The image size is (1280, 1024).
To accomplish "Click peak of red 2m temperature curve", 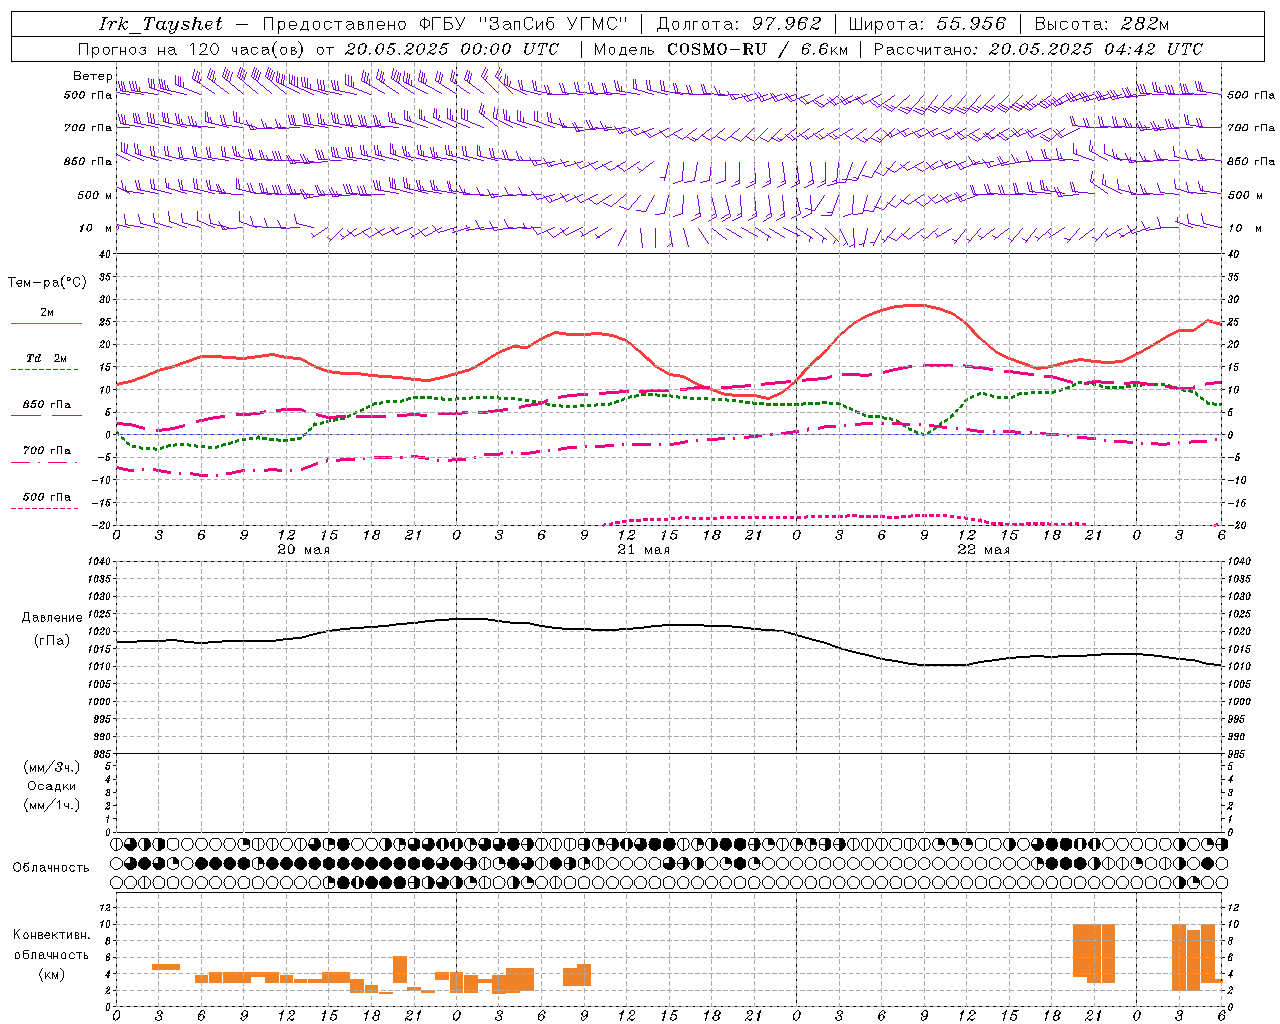I will (x=915, y=305).
